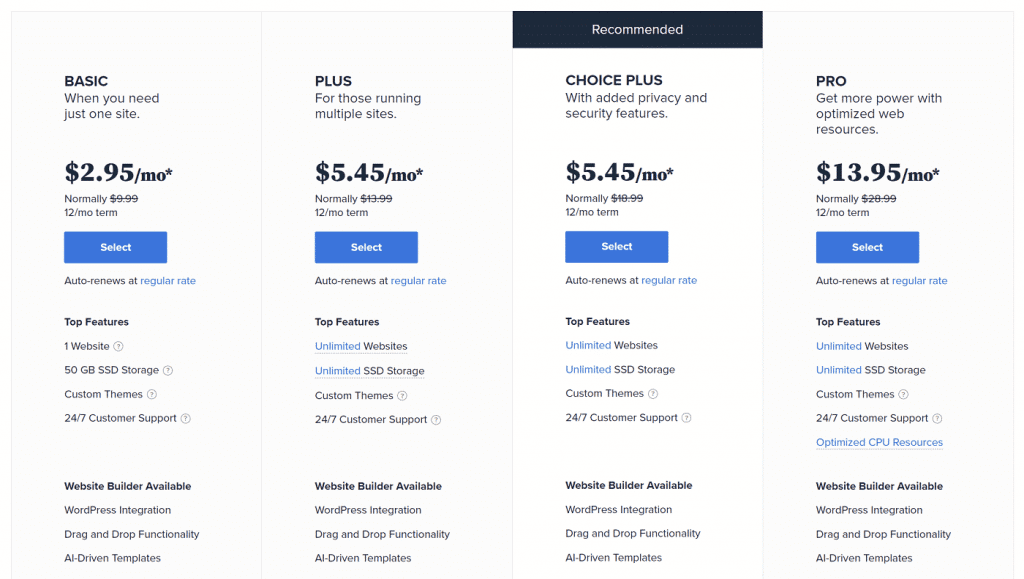Select the CHOICE PLUS plan heading
Viewport: 1024px width, 579px height.
tap(613, 79)
